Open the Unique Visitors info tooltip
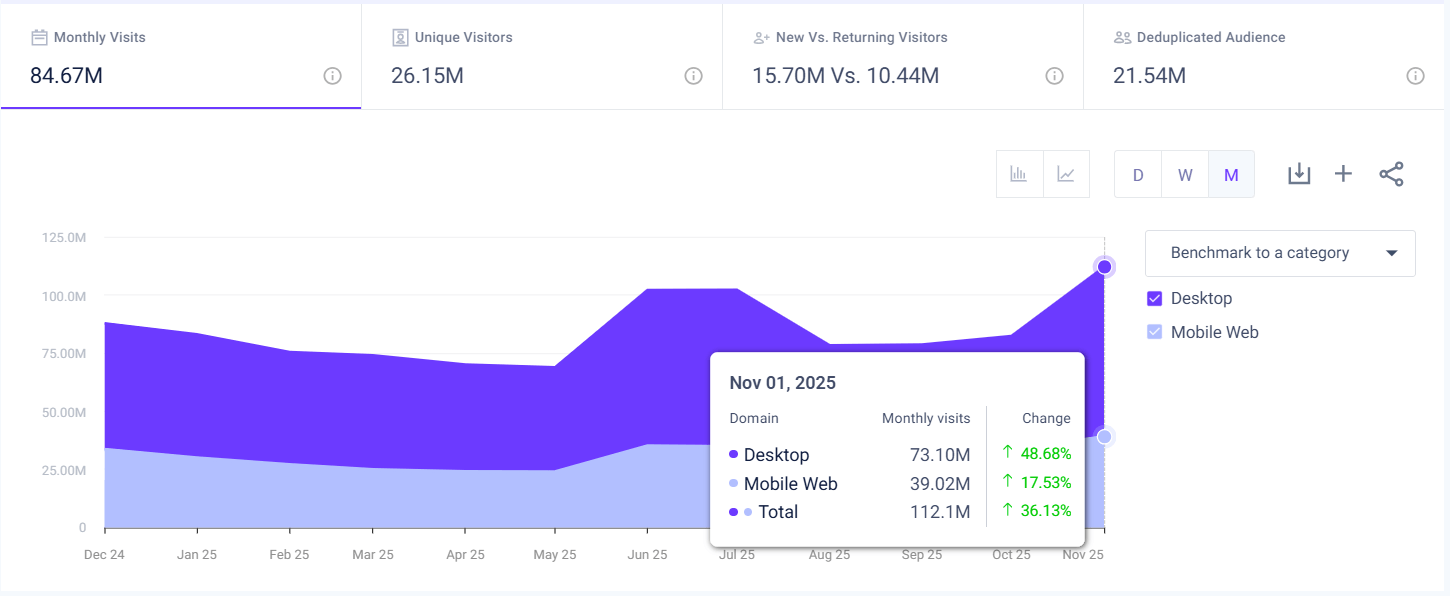Image resolution: width=1450 pixels, height=596 pixels. point(693,75)
